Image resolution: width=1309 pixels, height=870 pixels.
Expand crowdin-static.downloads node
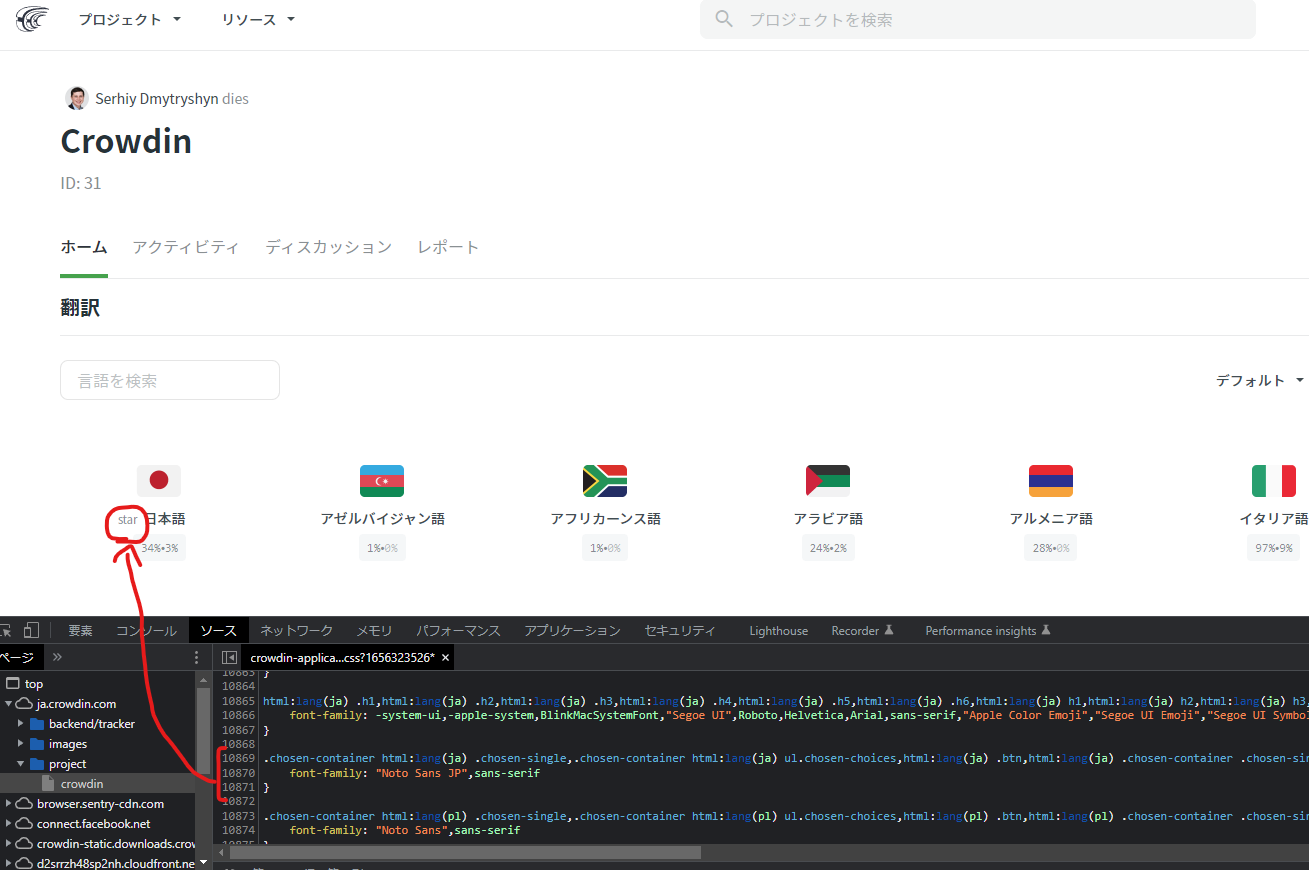9,843
